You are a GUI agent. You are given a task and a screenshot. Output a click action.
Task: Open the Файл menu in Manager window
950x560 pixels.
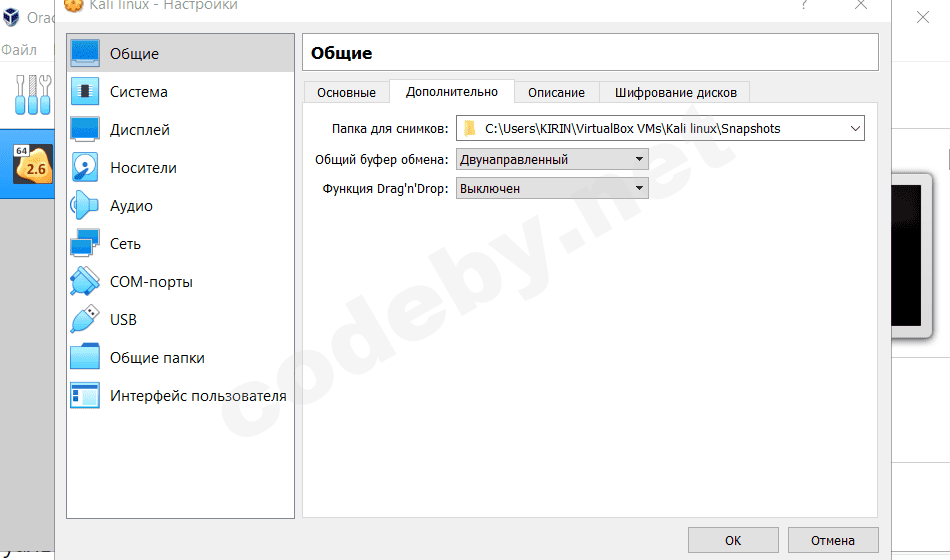[19, 50]
